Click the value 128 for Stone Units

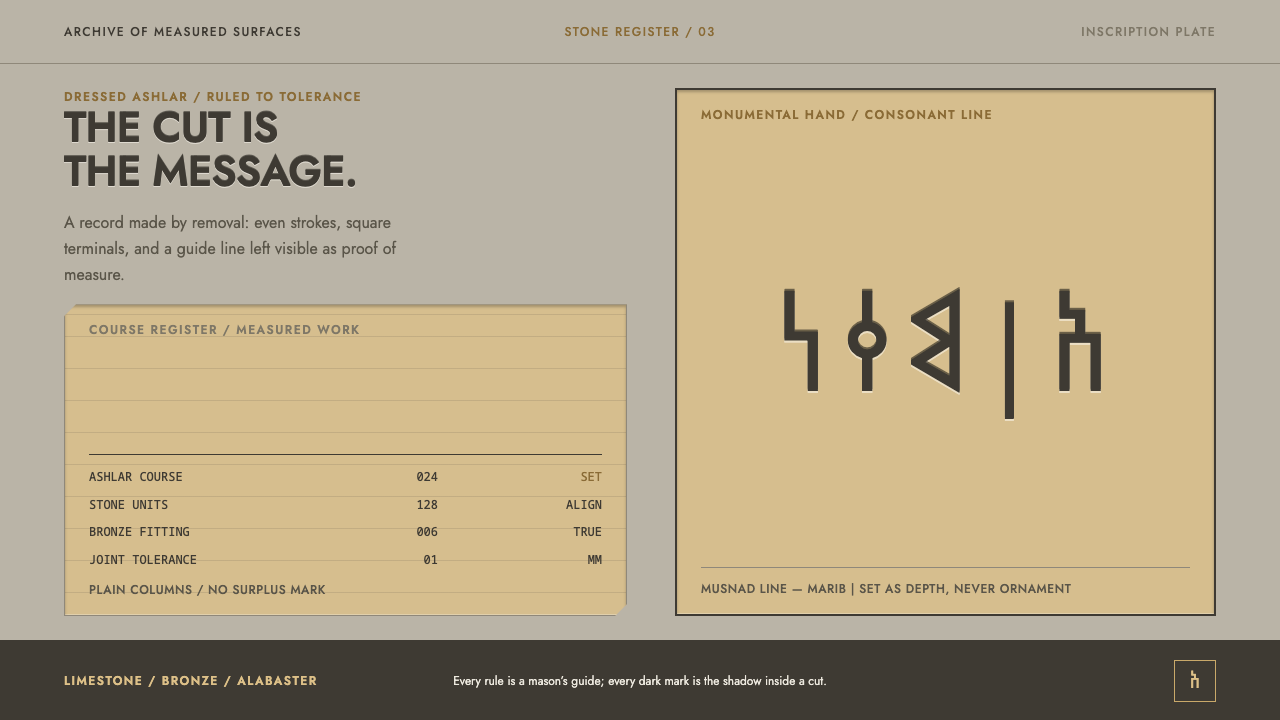(427, 505)
